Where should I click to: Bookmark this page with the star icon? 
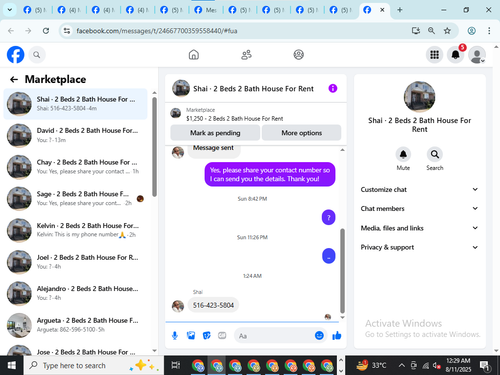(x=447, y=31)
